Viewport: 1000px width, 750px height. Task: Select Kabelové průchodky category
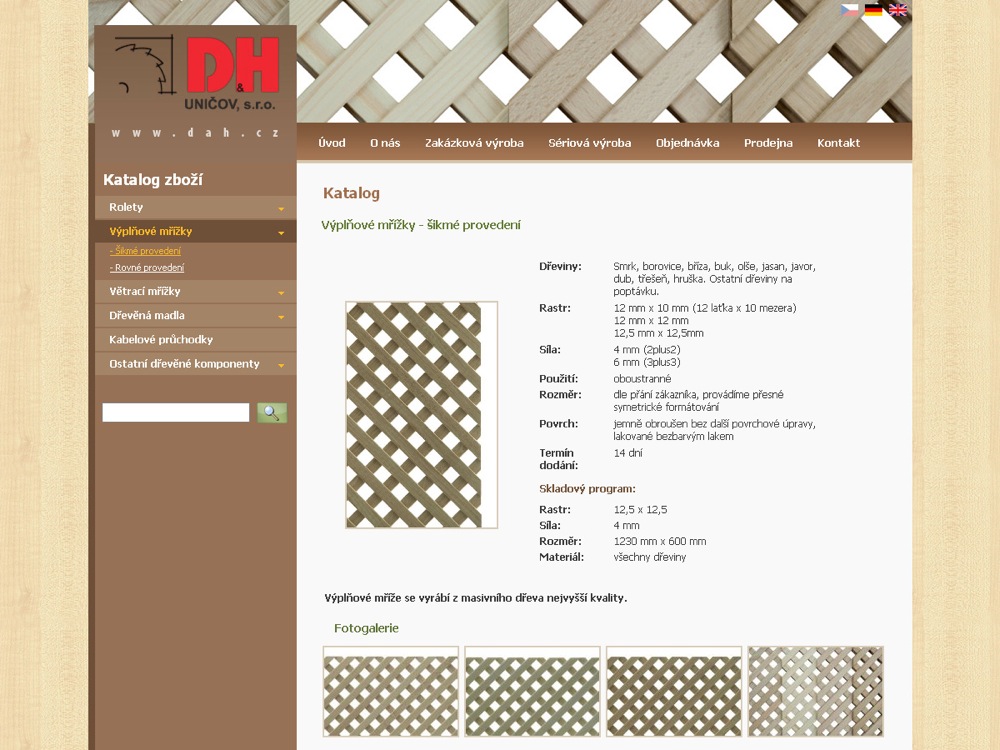coord(161,340)
